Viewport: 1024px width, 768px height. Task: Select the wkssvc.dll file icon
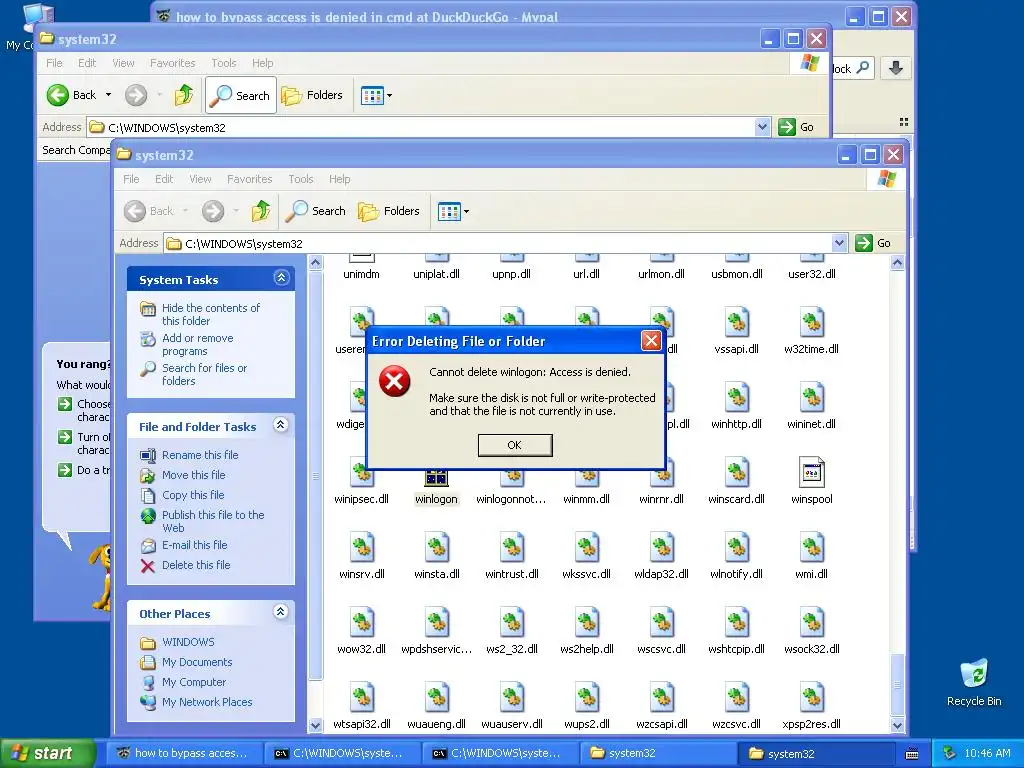(x=586, y=547)
